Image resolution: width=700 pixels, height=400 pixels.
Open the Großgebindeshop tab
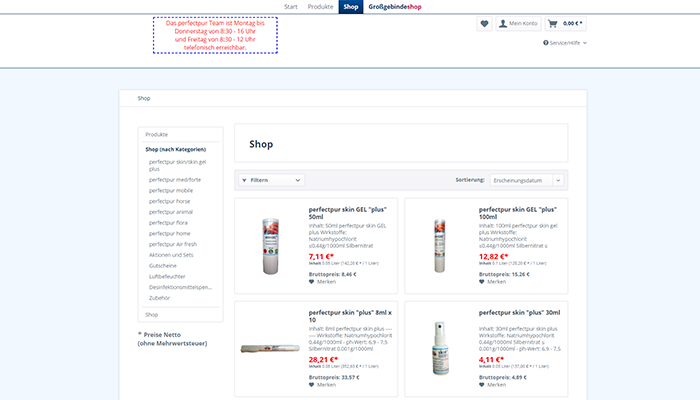click(x=395, y=7)
